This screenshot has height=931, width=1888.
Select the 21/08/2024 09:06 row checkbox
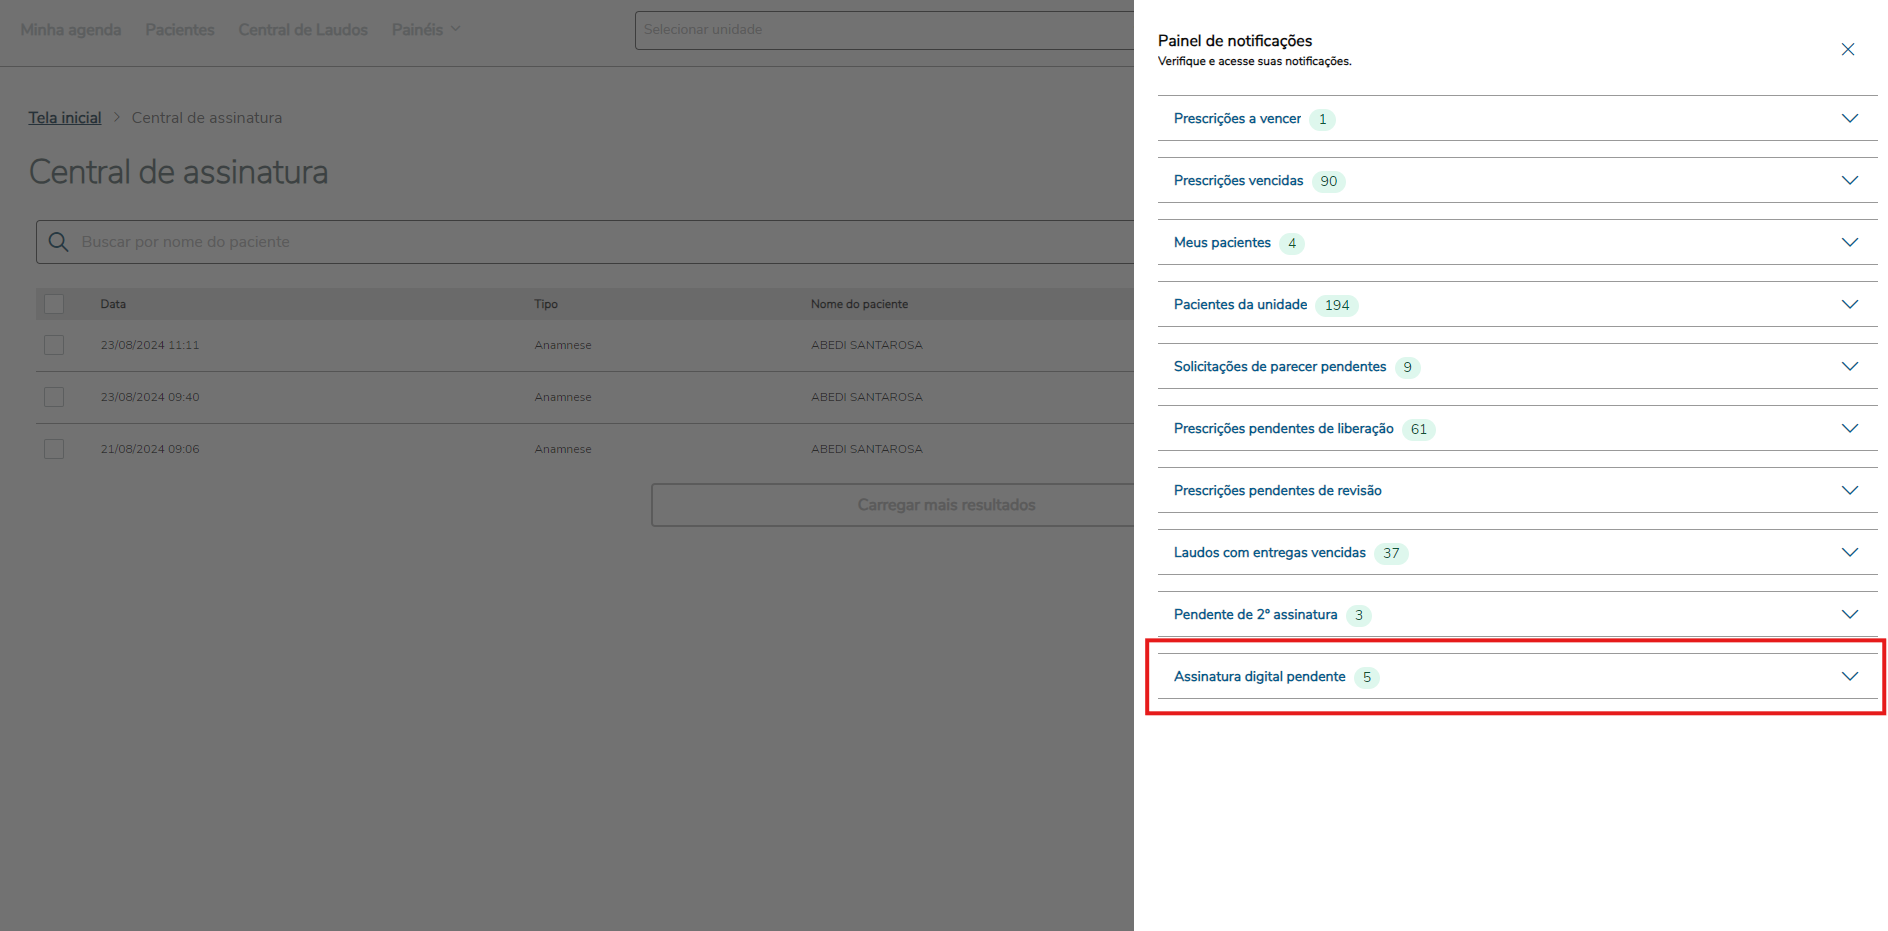tap(54, 449)
